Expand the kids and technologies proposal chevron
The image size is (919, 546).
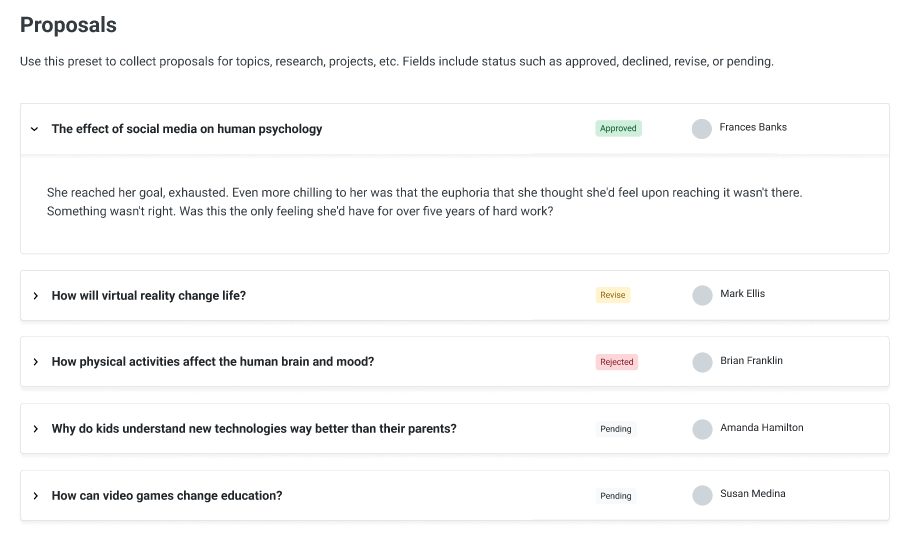[36, 429]
